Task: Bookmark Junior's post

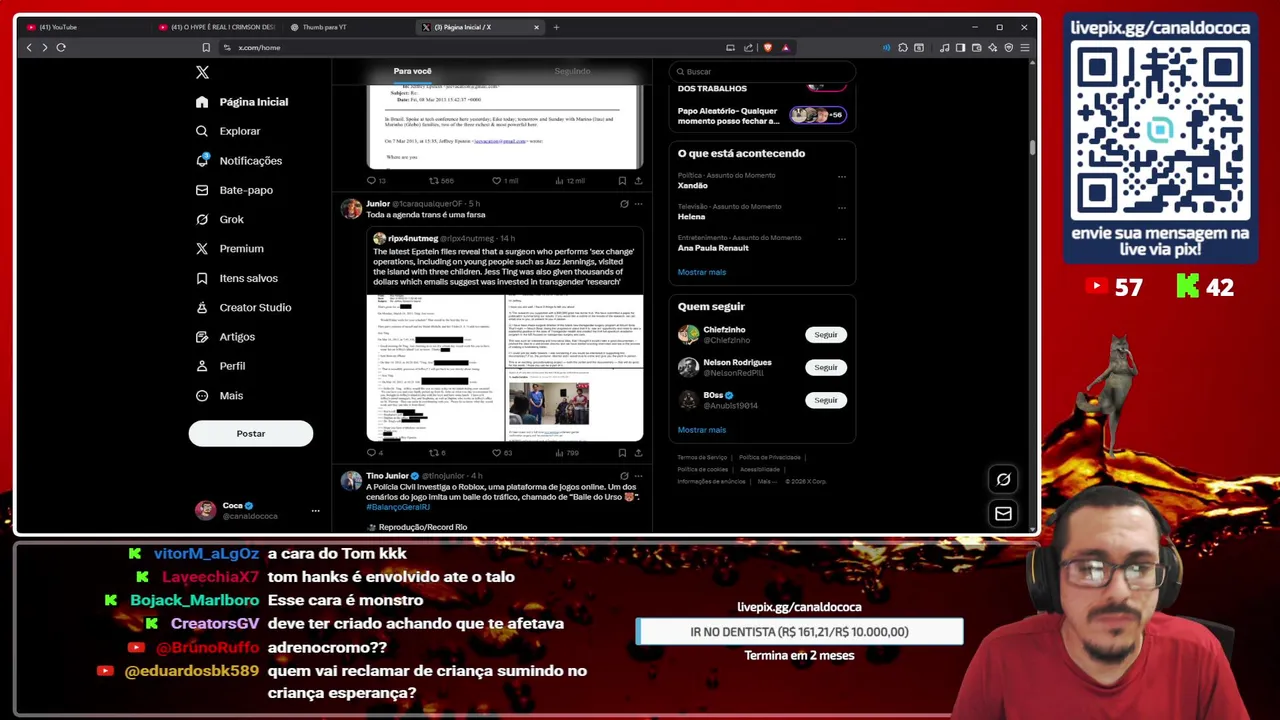Action: point(622,453)
